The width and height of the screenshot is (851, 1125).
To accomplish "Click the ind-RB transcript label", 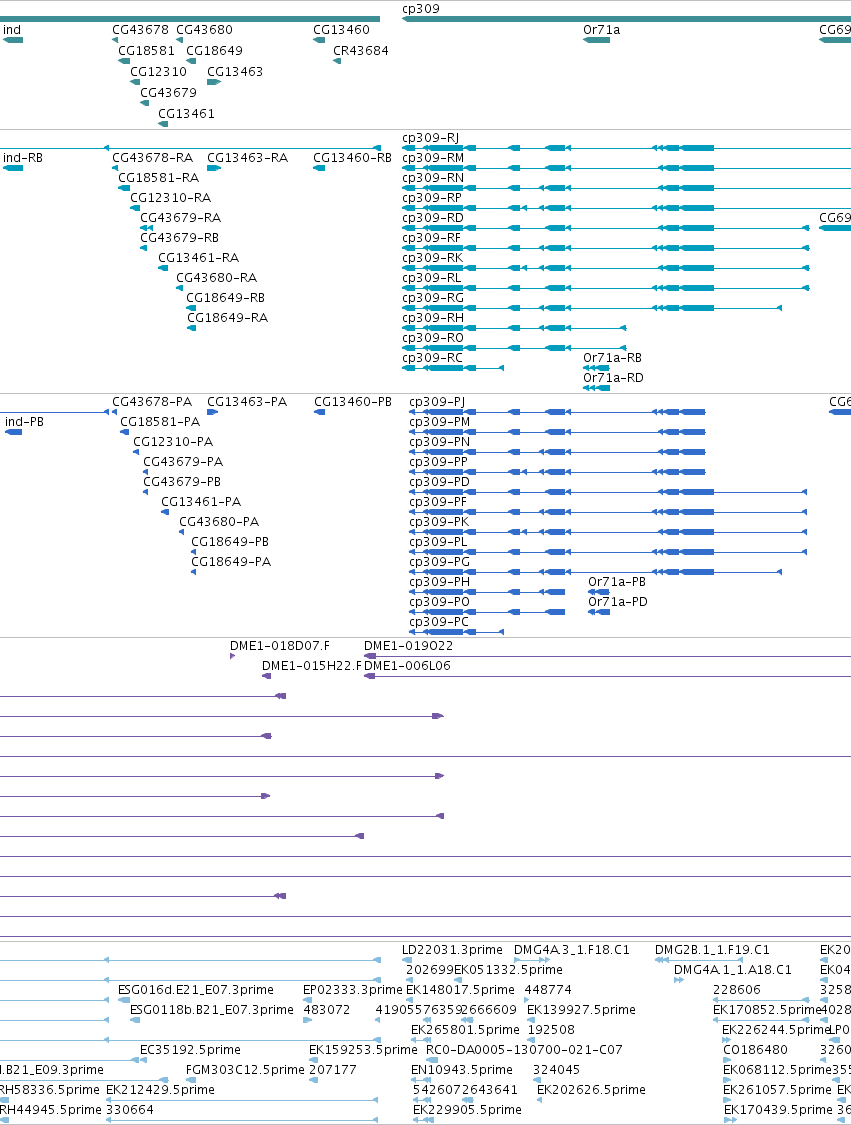I will click(x=23, y=157).
